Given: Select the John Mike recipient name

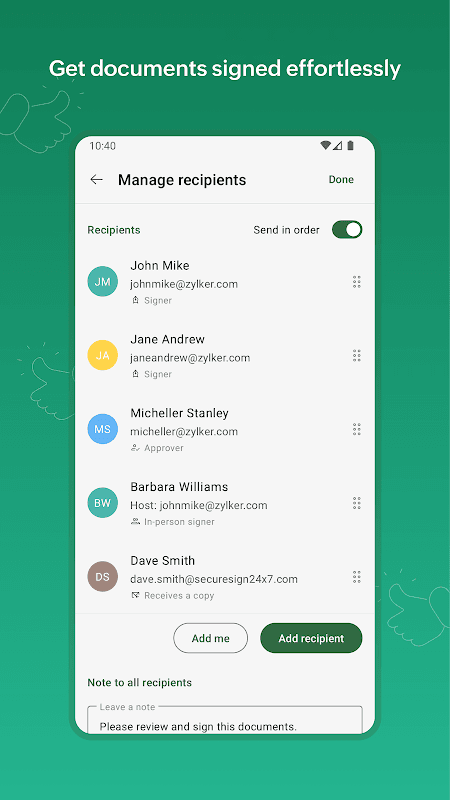Looking at the screenshot, I should point(160,265).
